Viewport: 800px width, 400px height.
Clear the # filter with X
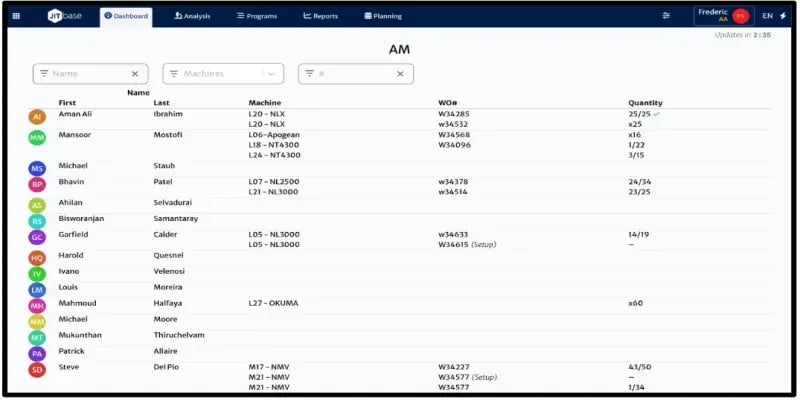401,74
